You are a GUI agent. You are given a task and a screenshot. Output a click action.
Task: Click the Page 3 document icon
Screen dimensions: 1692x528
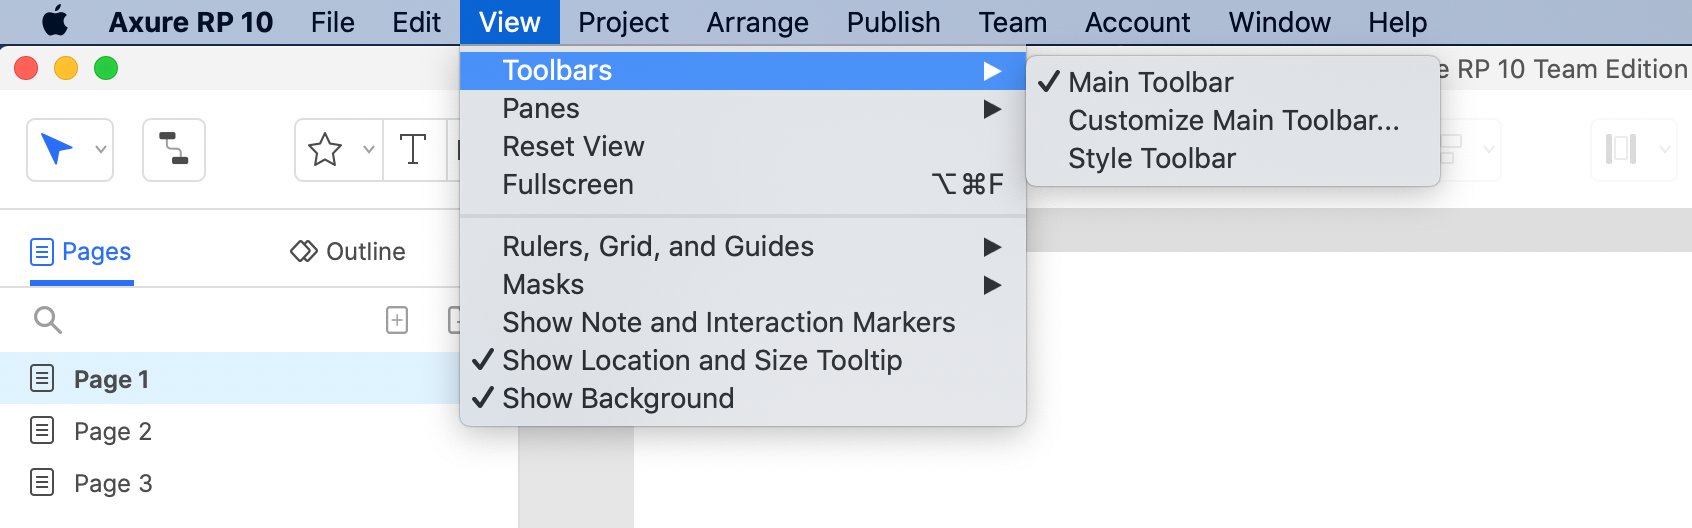[42, 483]
